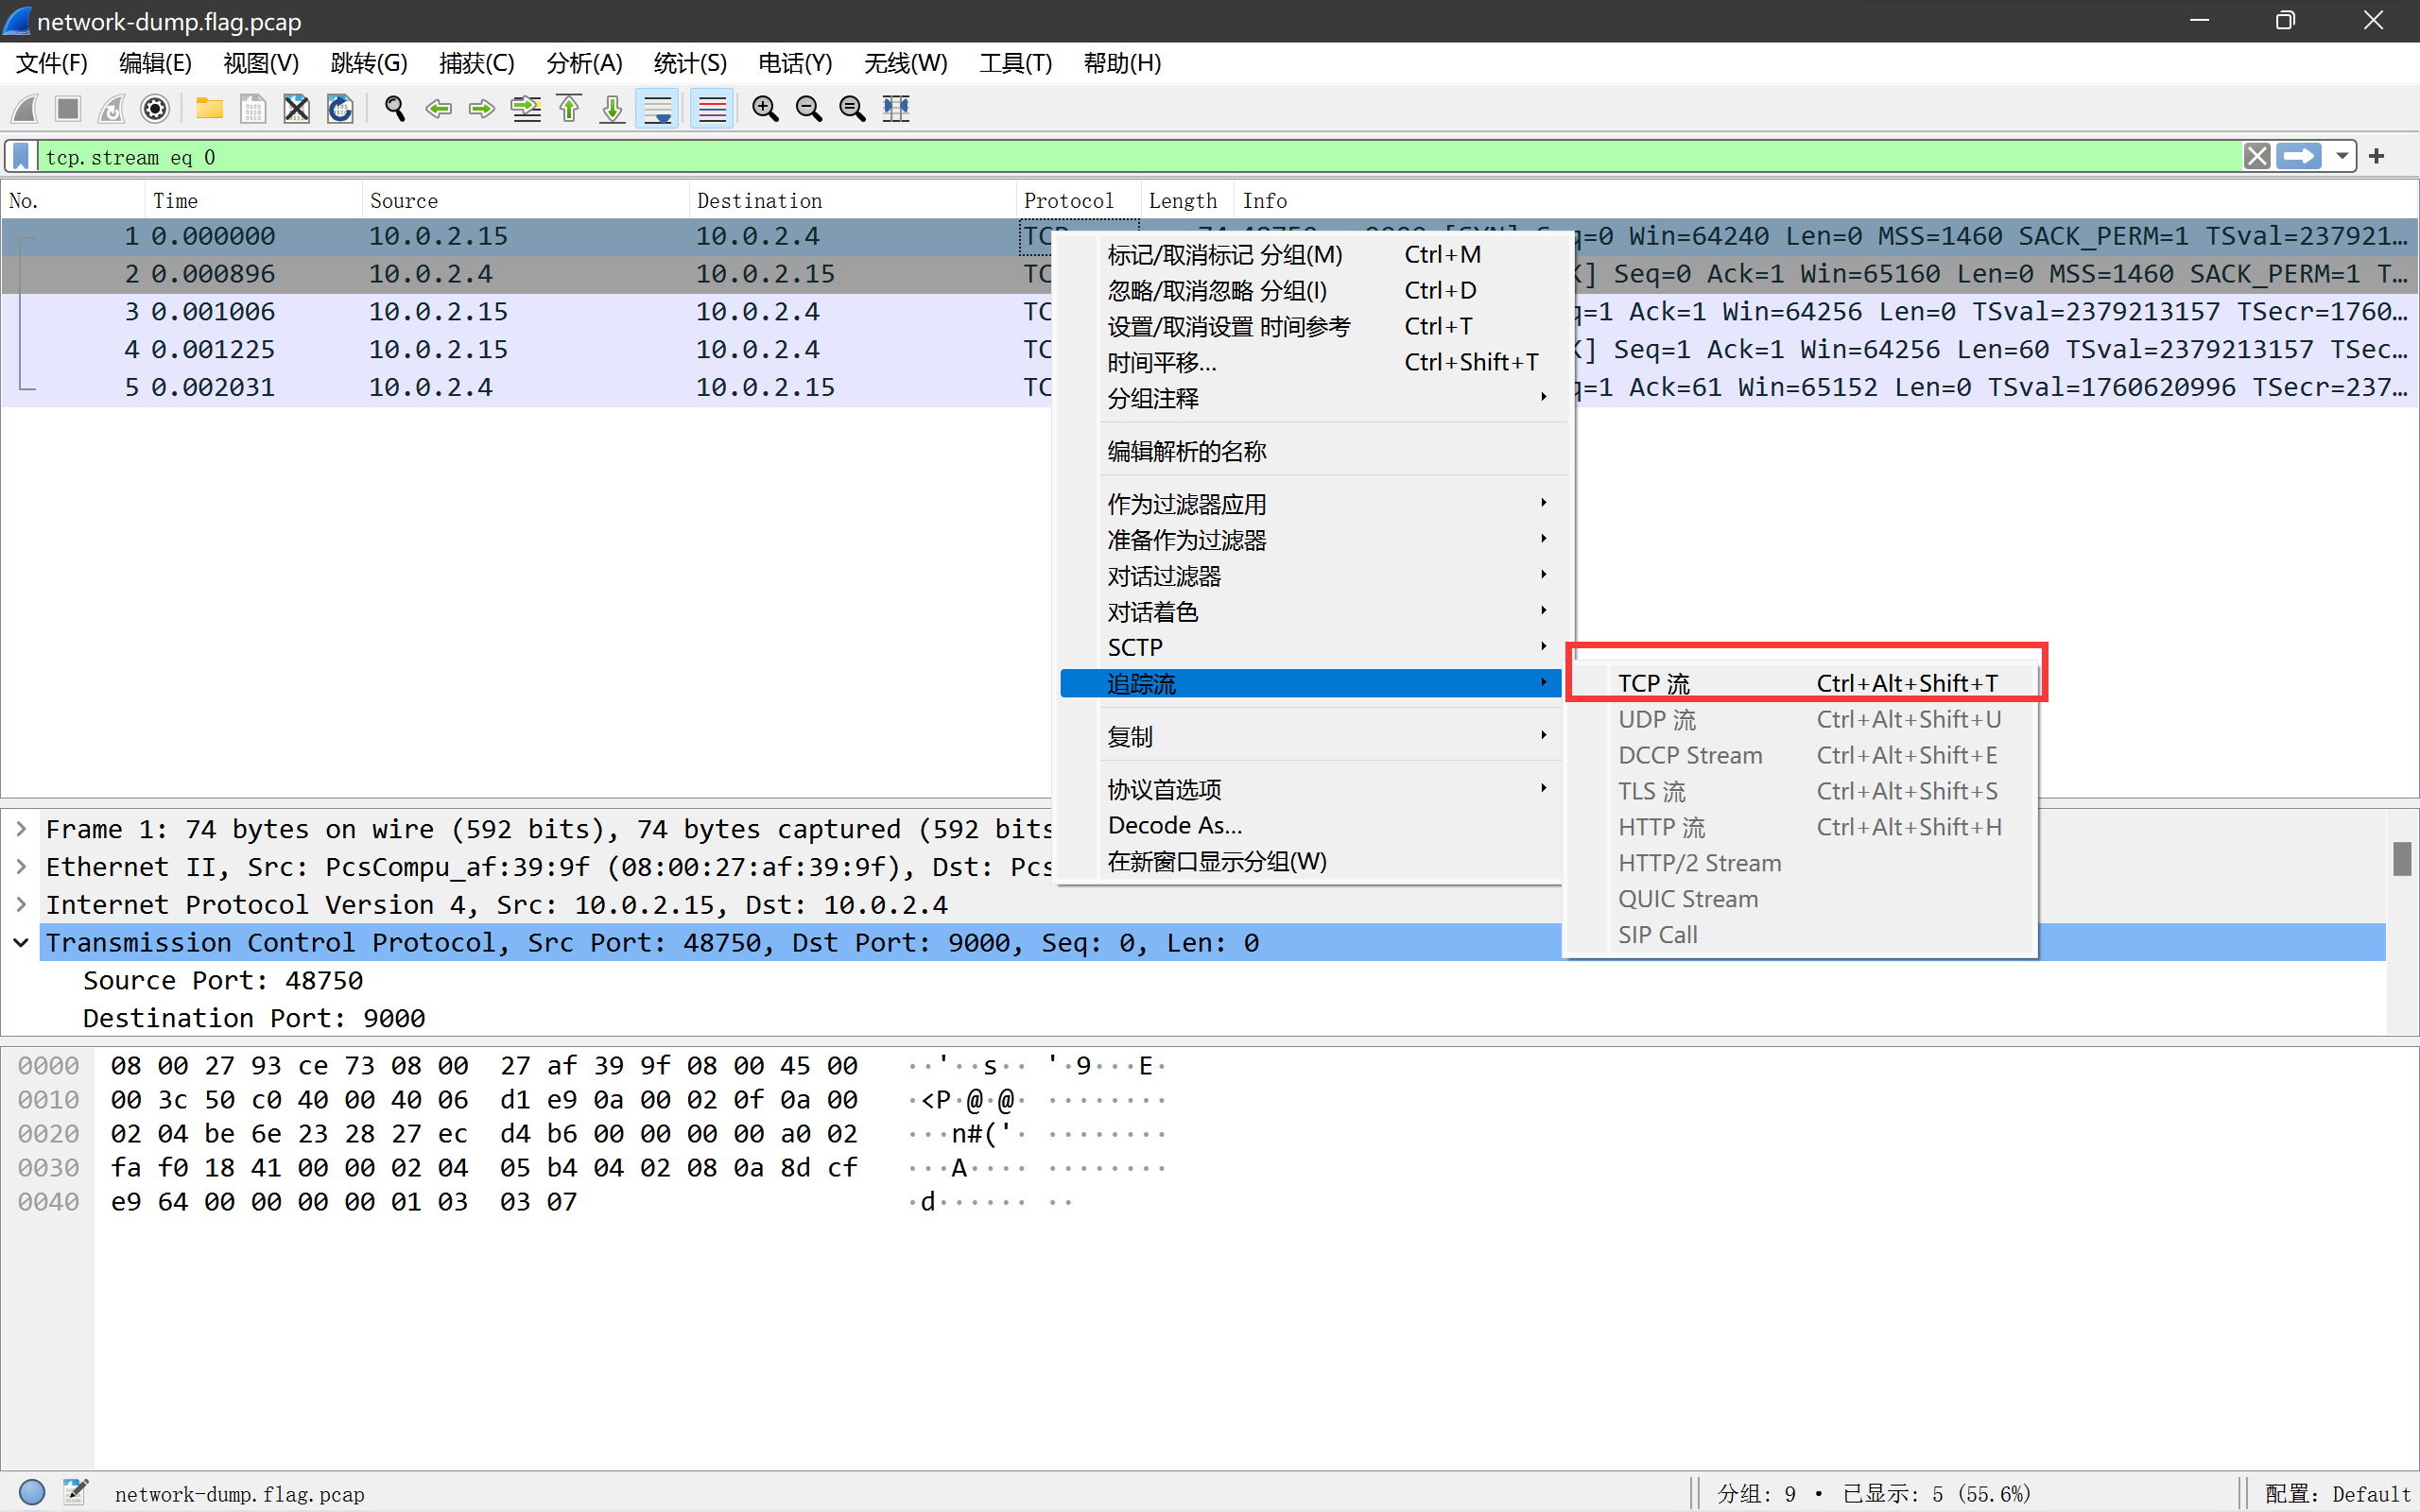Viewport: 2420px width, 1512px height.
Task: Toggle packet list colorization
Action: point(711,108)
